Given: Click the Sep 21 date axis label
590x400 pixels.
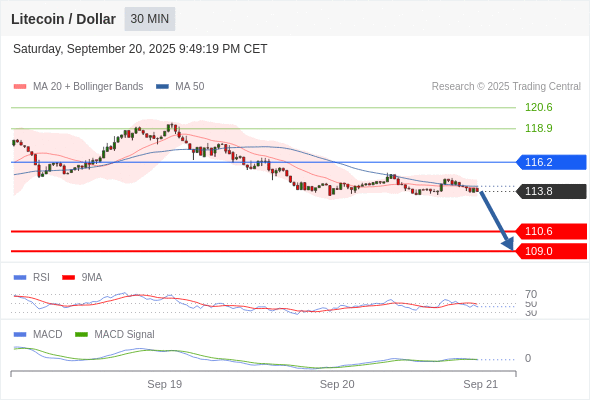Looking at the screenshot, I should pyautogui.click(x=481, y=384).
